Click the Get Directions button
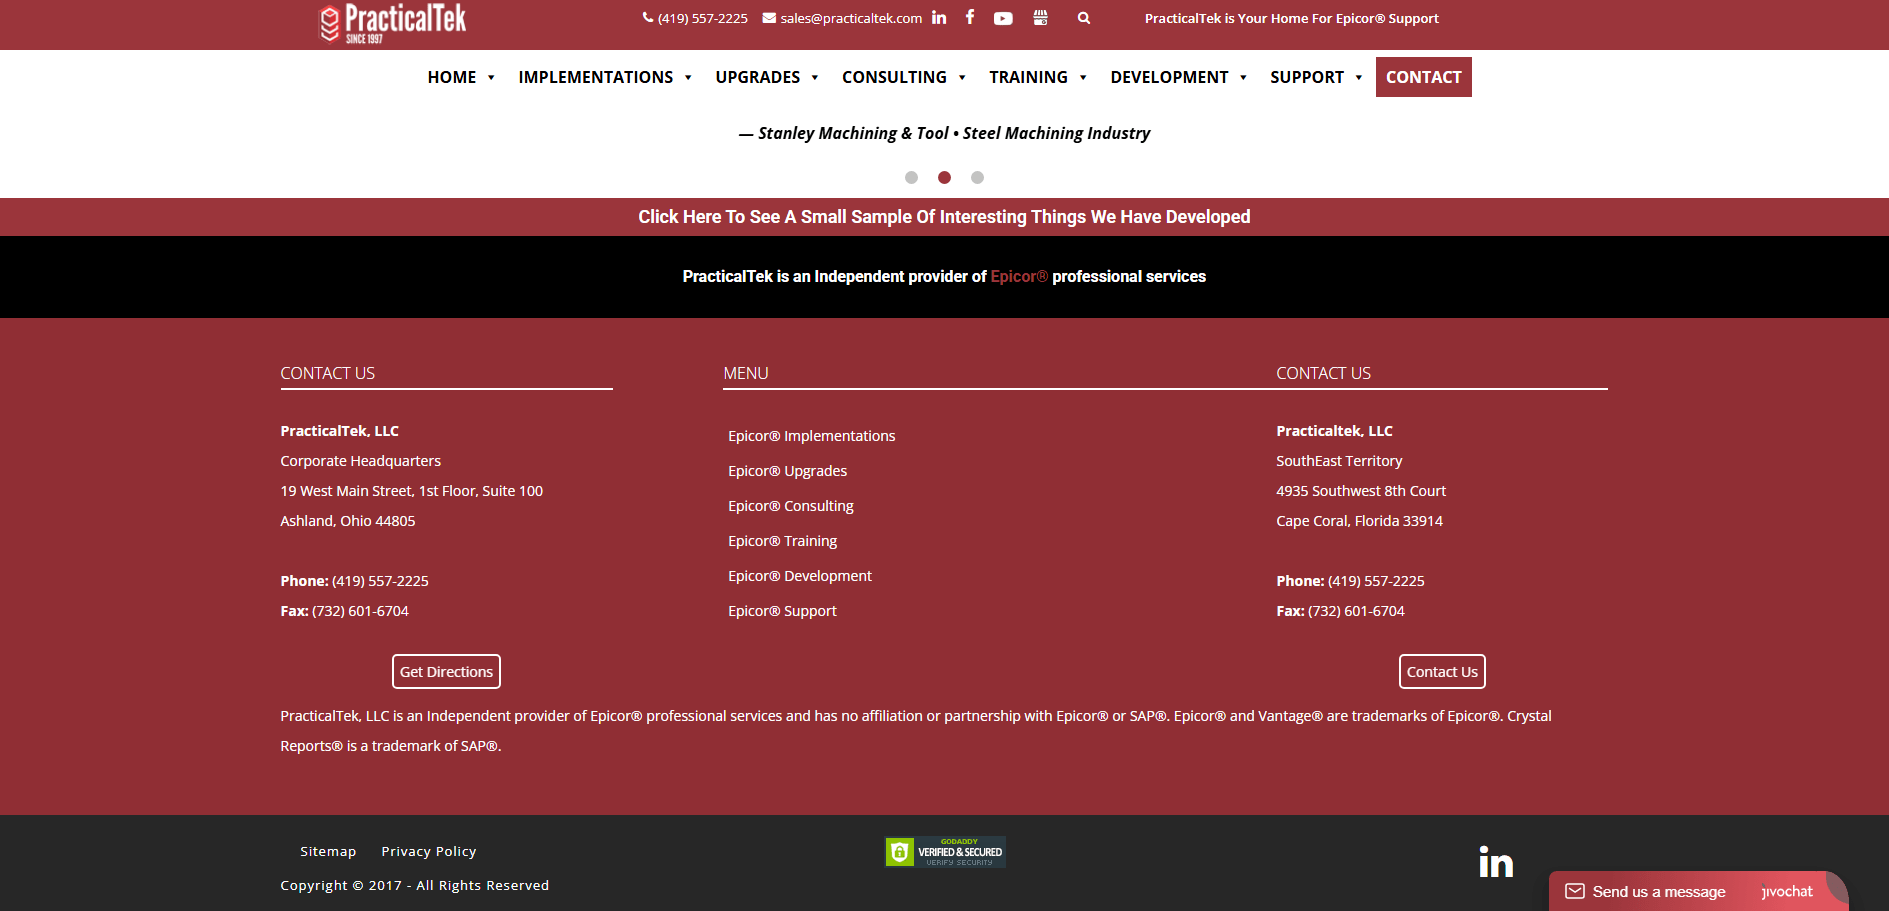 point(446,672)
